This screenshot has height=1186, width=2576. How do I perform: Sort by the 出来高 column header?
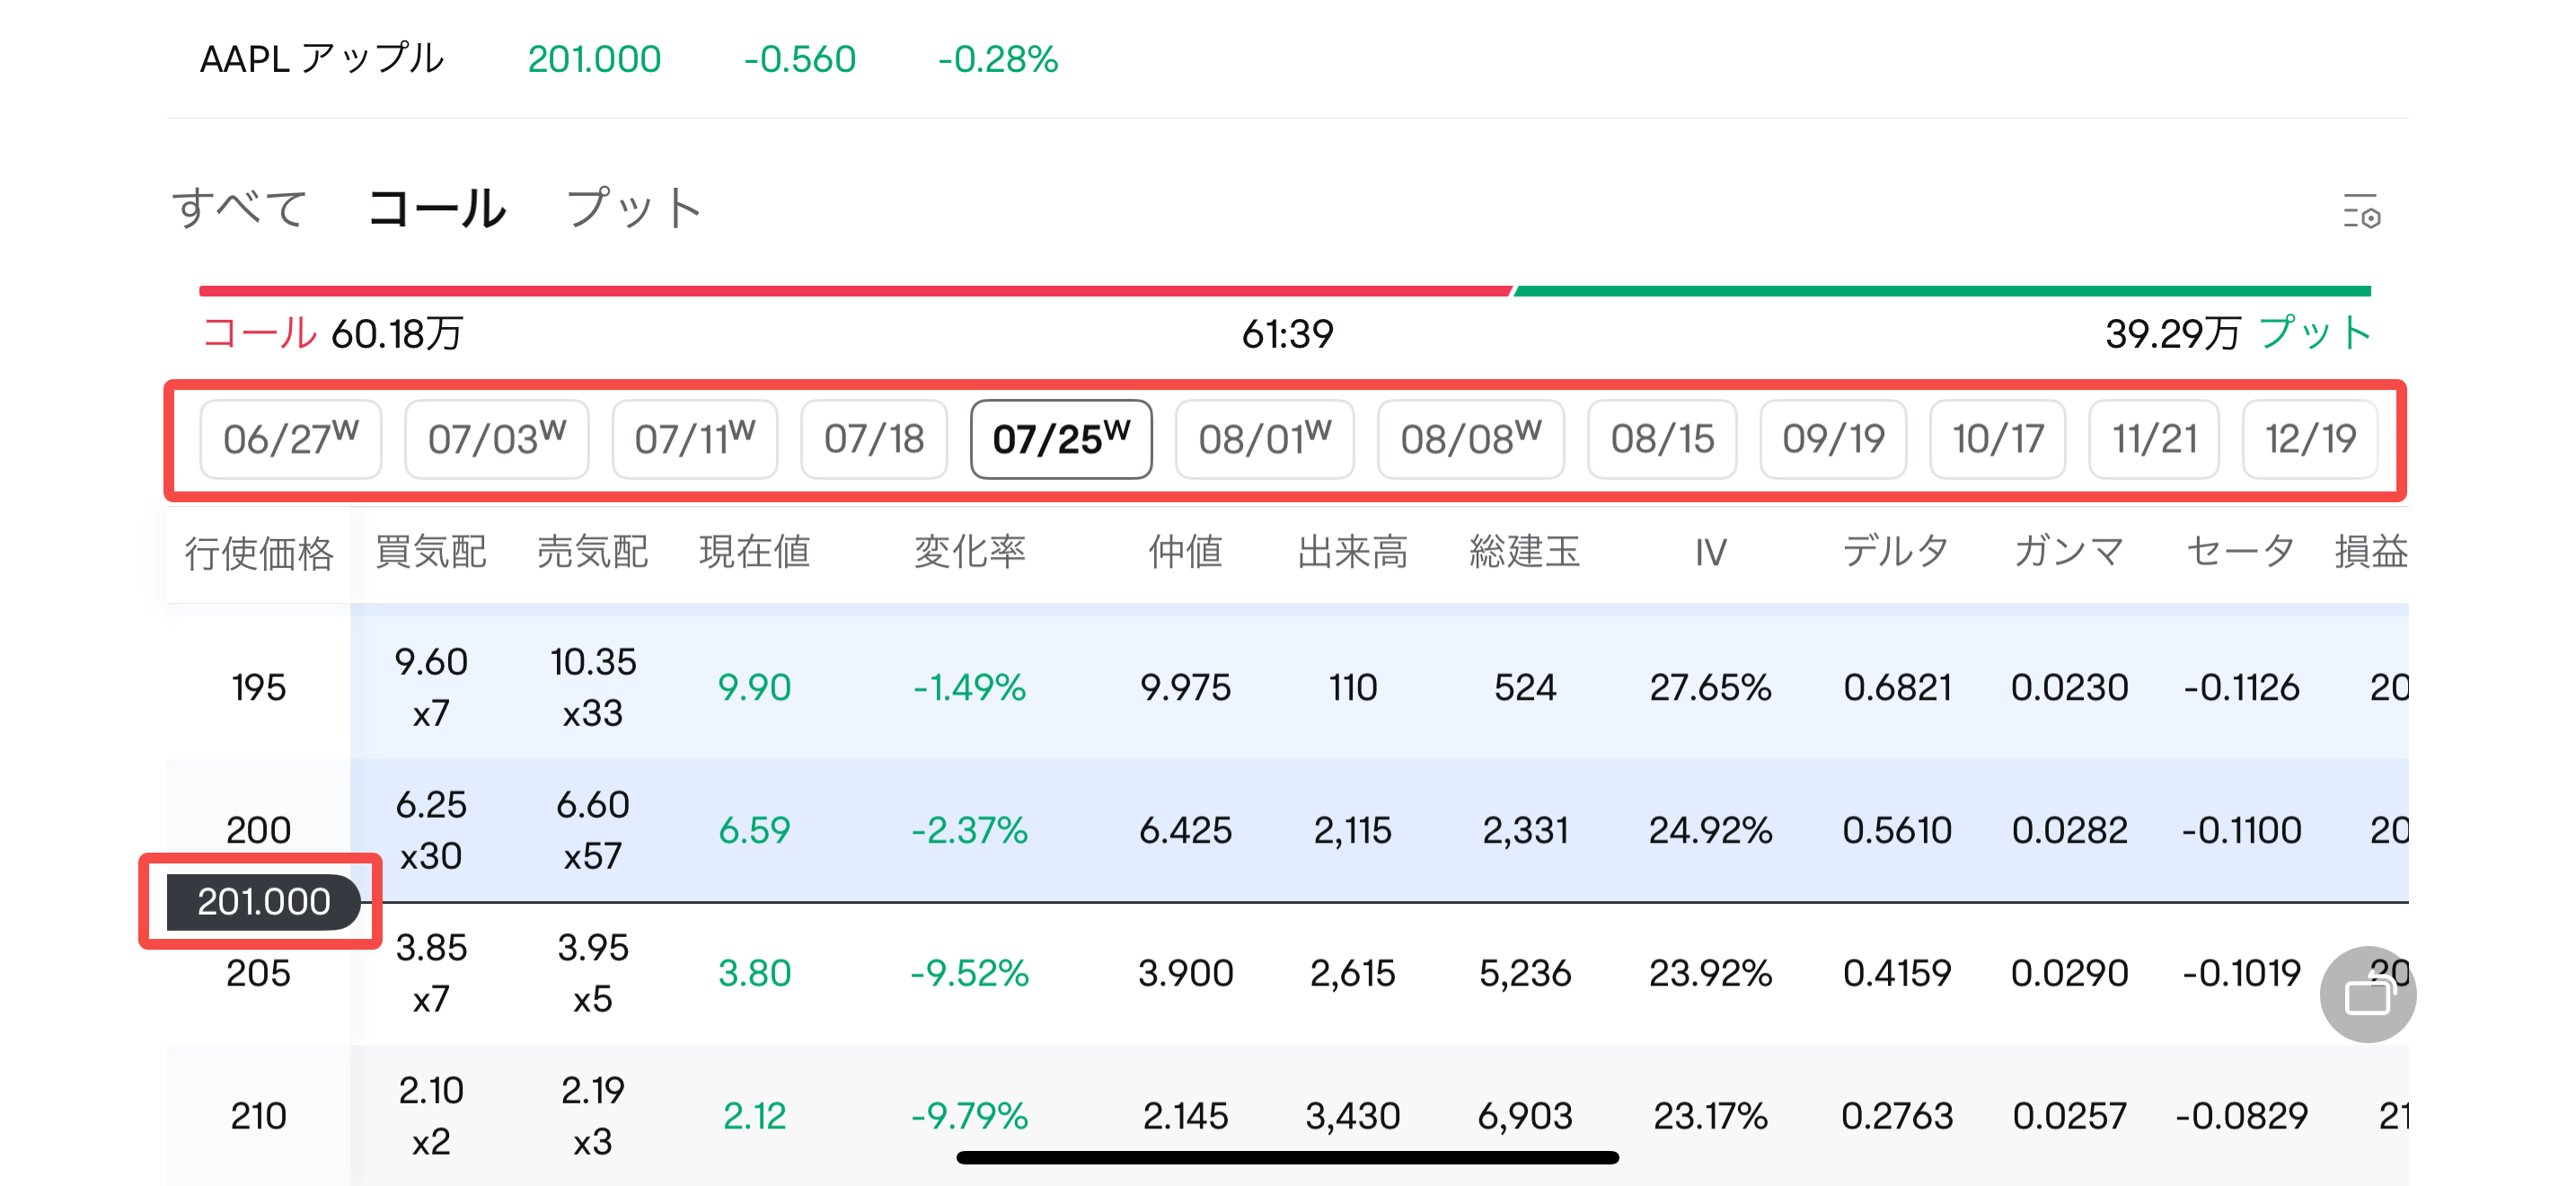click(x=1352, y=552)
